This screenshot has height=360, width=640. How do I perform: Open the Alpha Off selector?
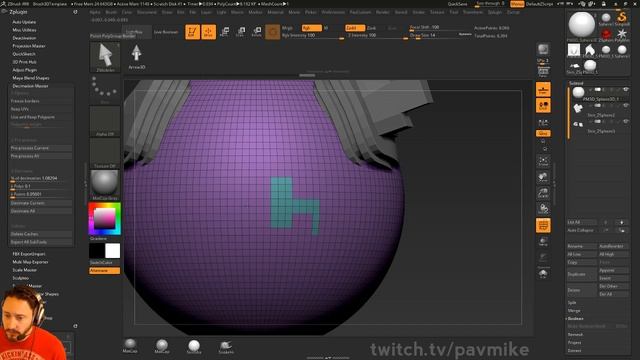[x=105, y=121]
